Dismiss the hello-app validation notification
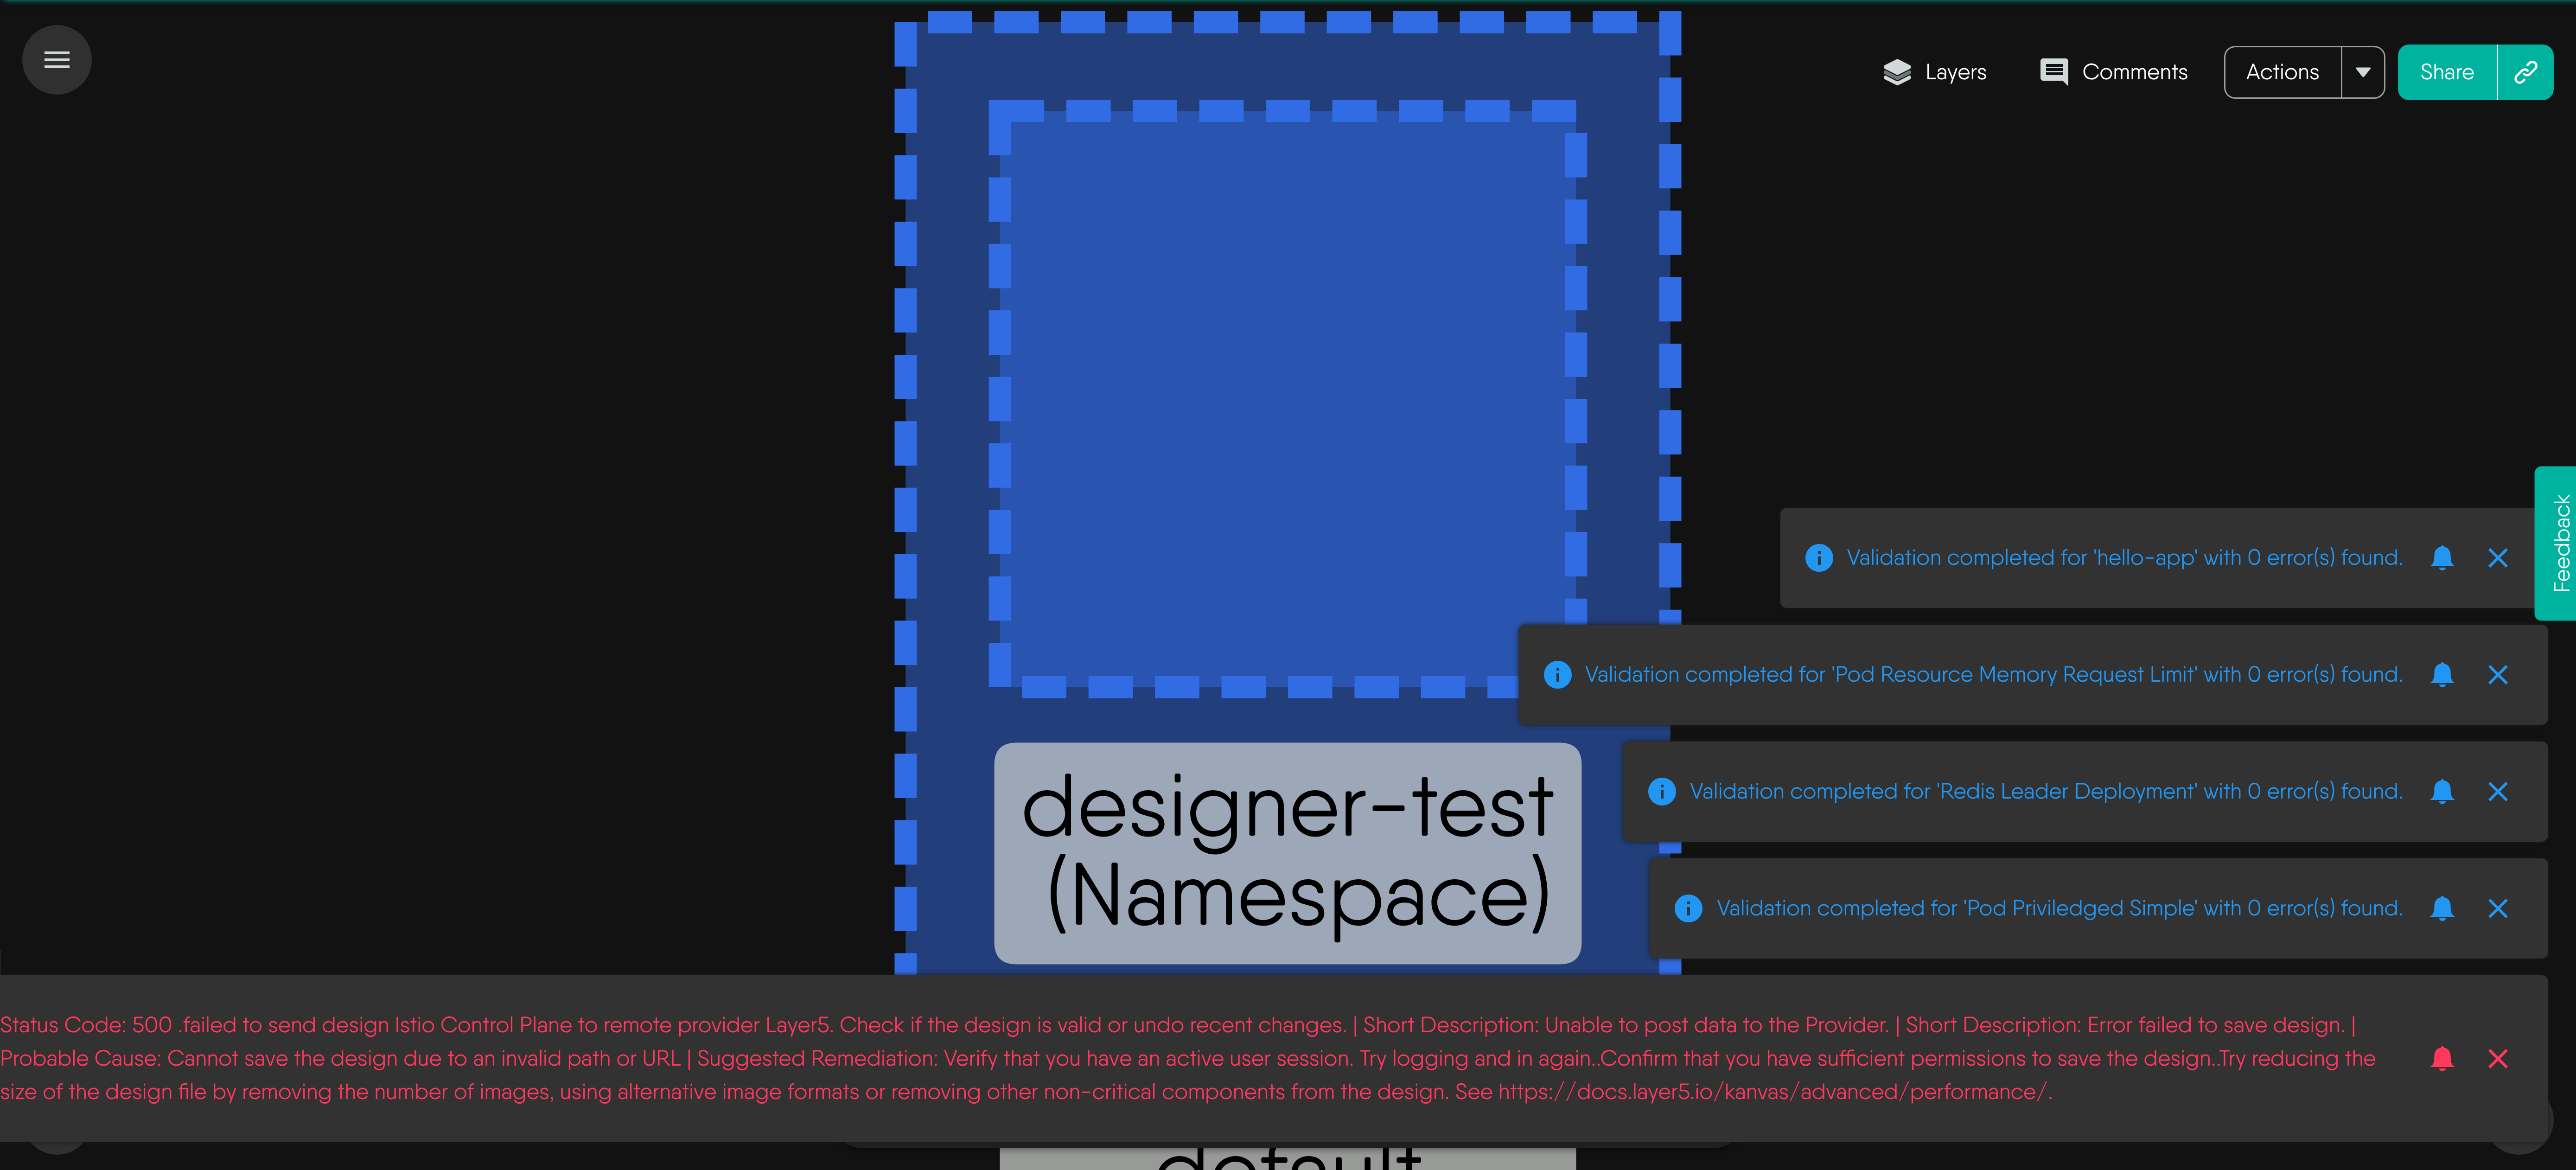This screenshot has height=1170, width=2576. [2497, 558]
